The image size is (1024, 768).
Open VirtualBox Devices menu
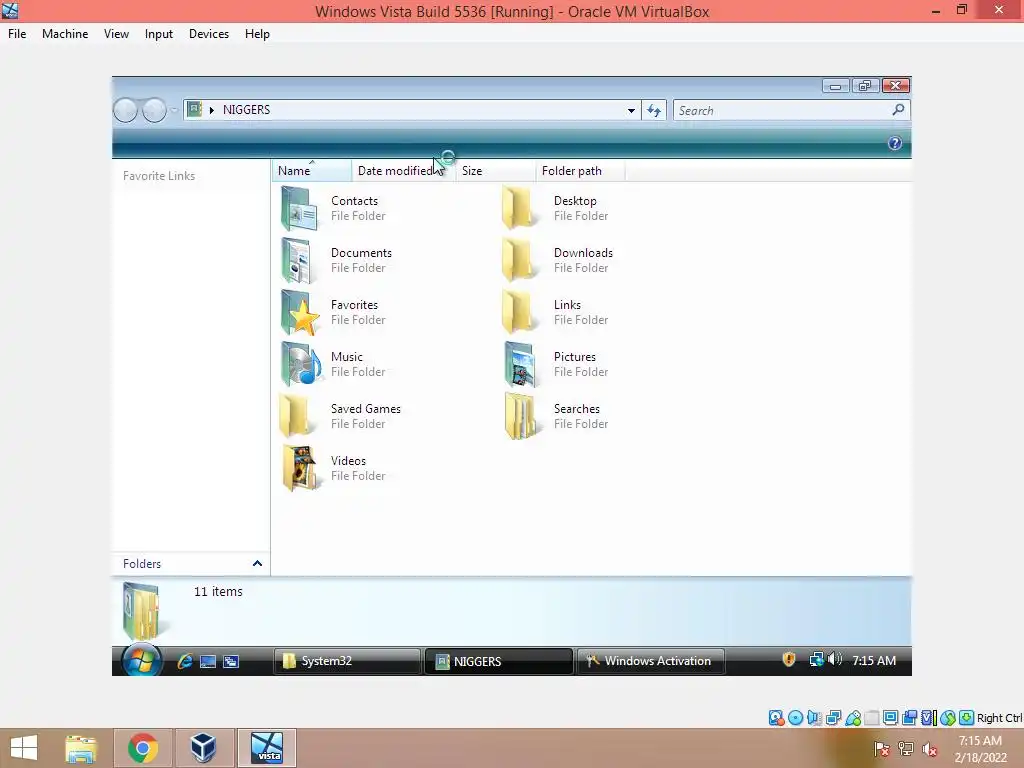click(x=209, y=34)
